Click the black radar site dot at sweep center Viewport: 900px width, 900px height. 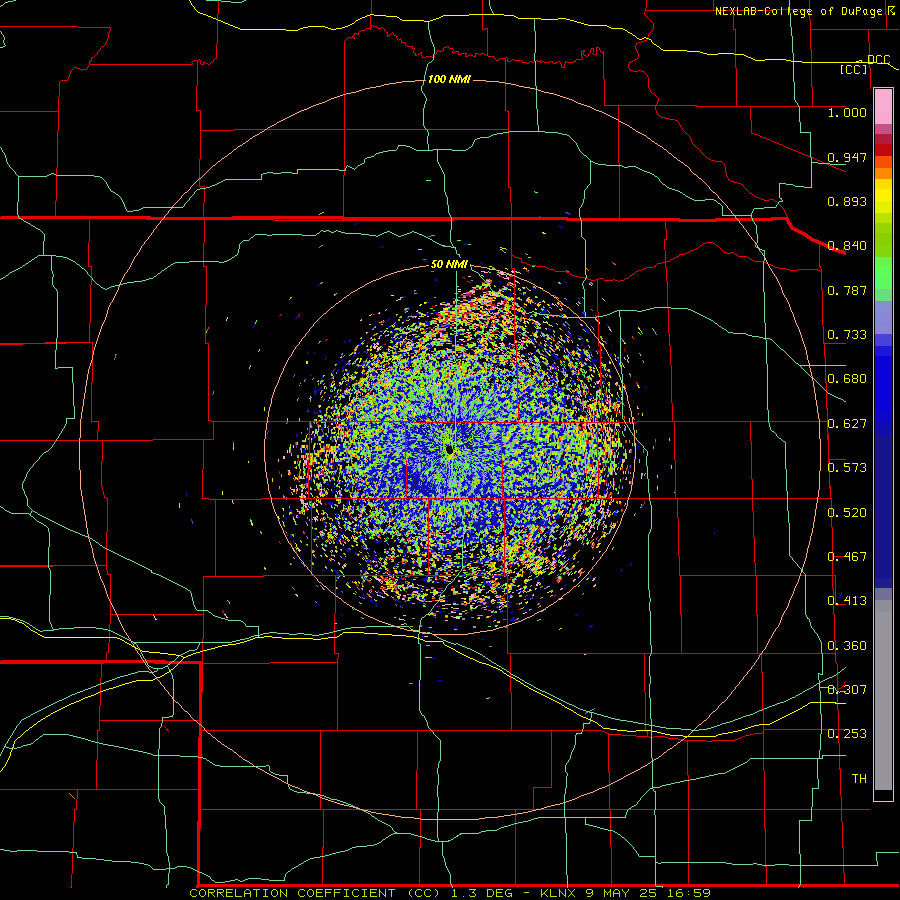coord(449,450)
